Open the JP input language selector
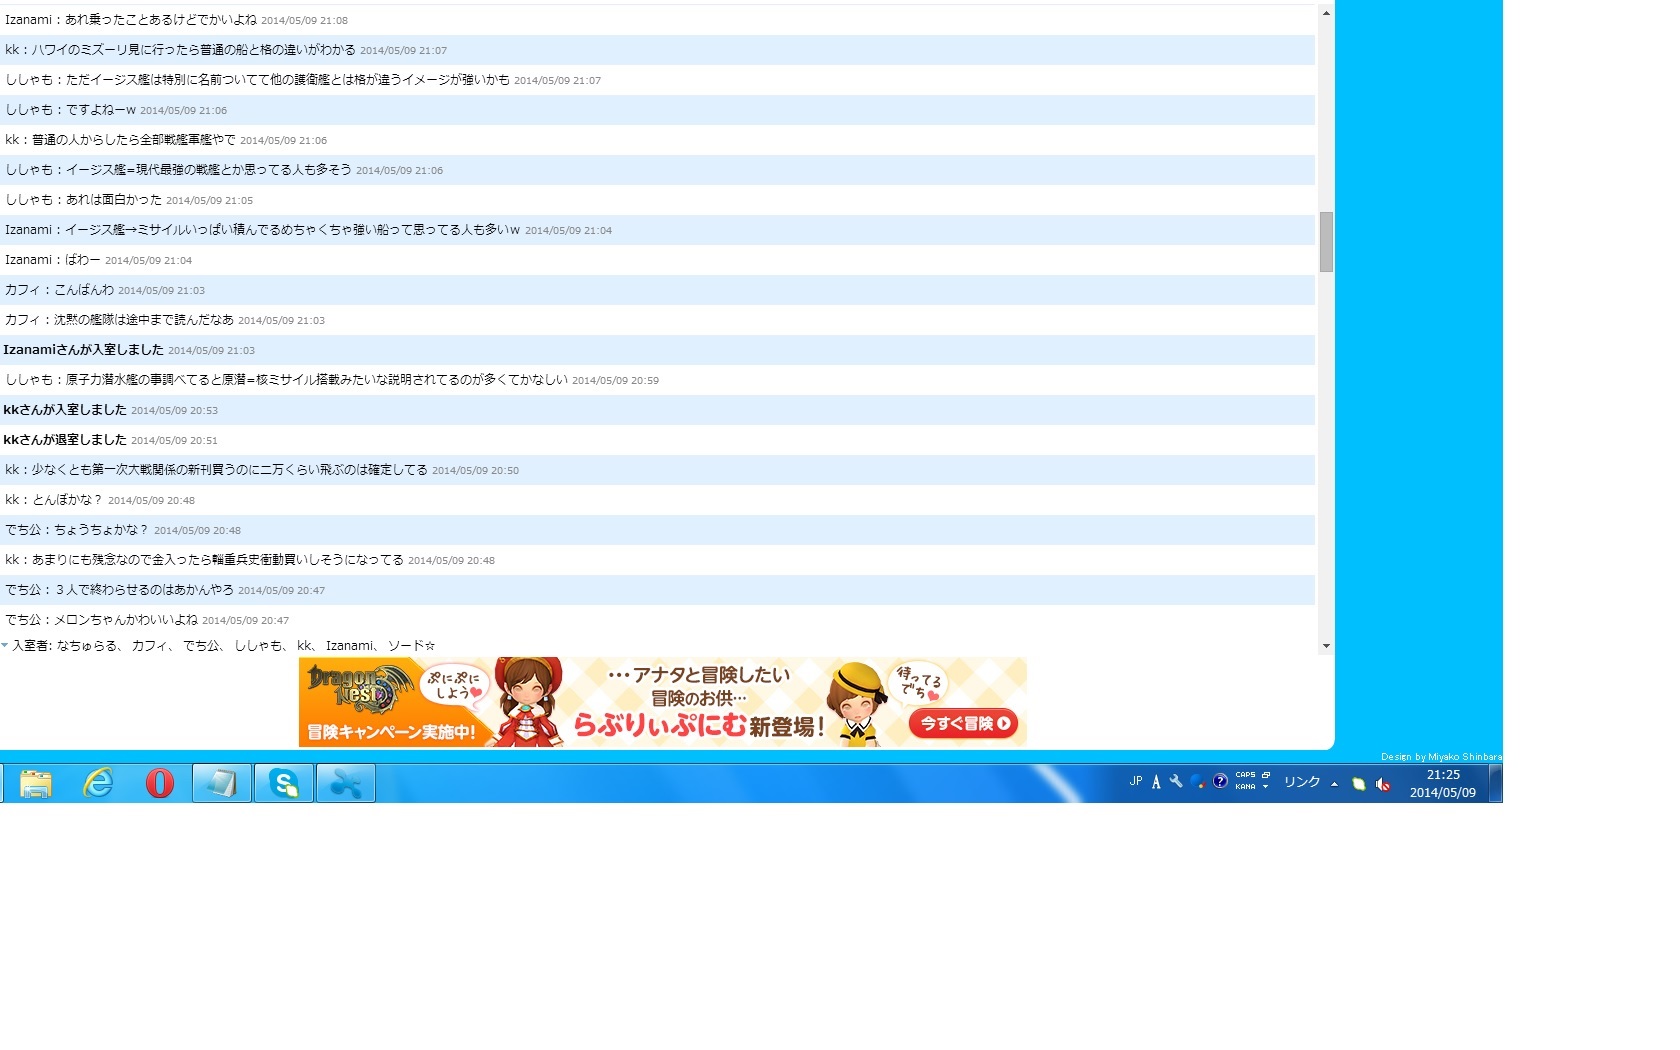1680x1050 pixels. click(x=1136, y=782)
